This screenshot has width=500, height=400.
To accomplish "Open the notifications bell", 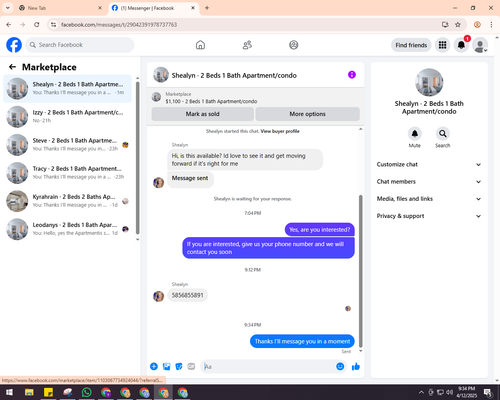I will click(461, 45).
